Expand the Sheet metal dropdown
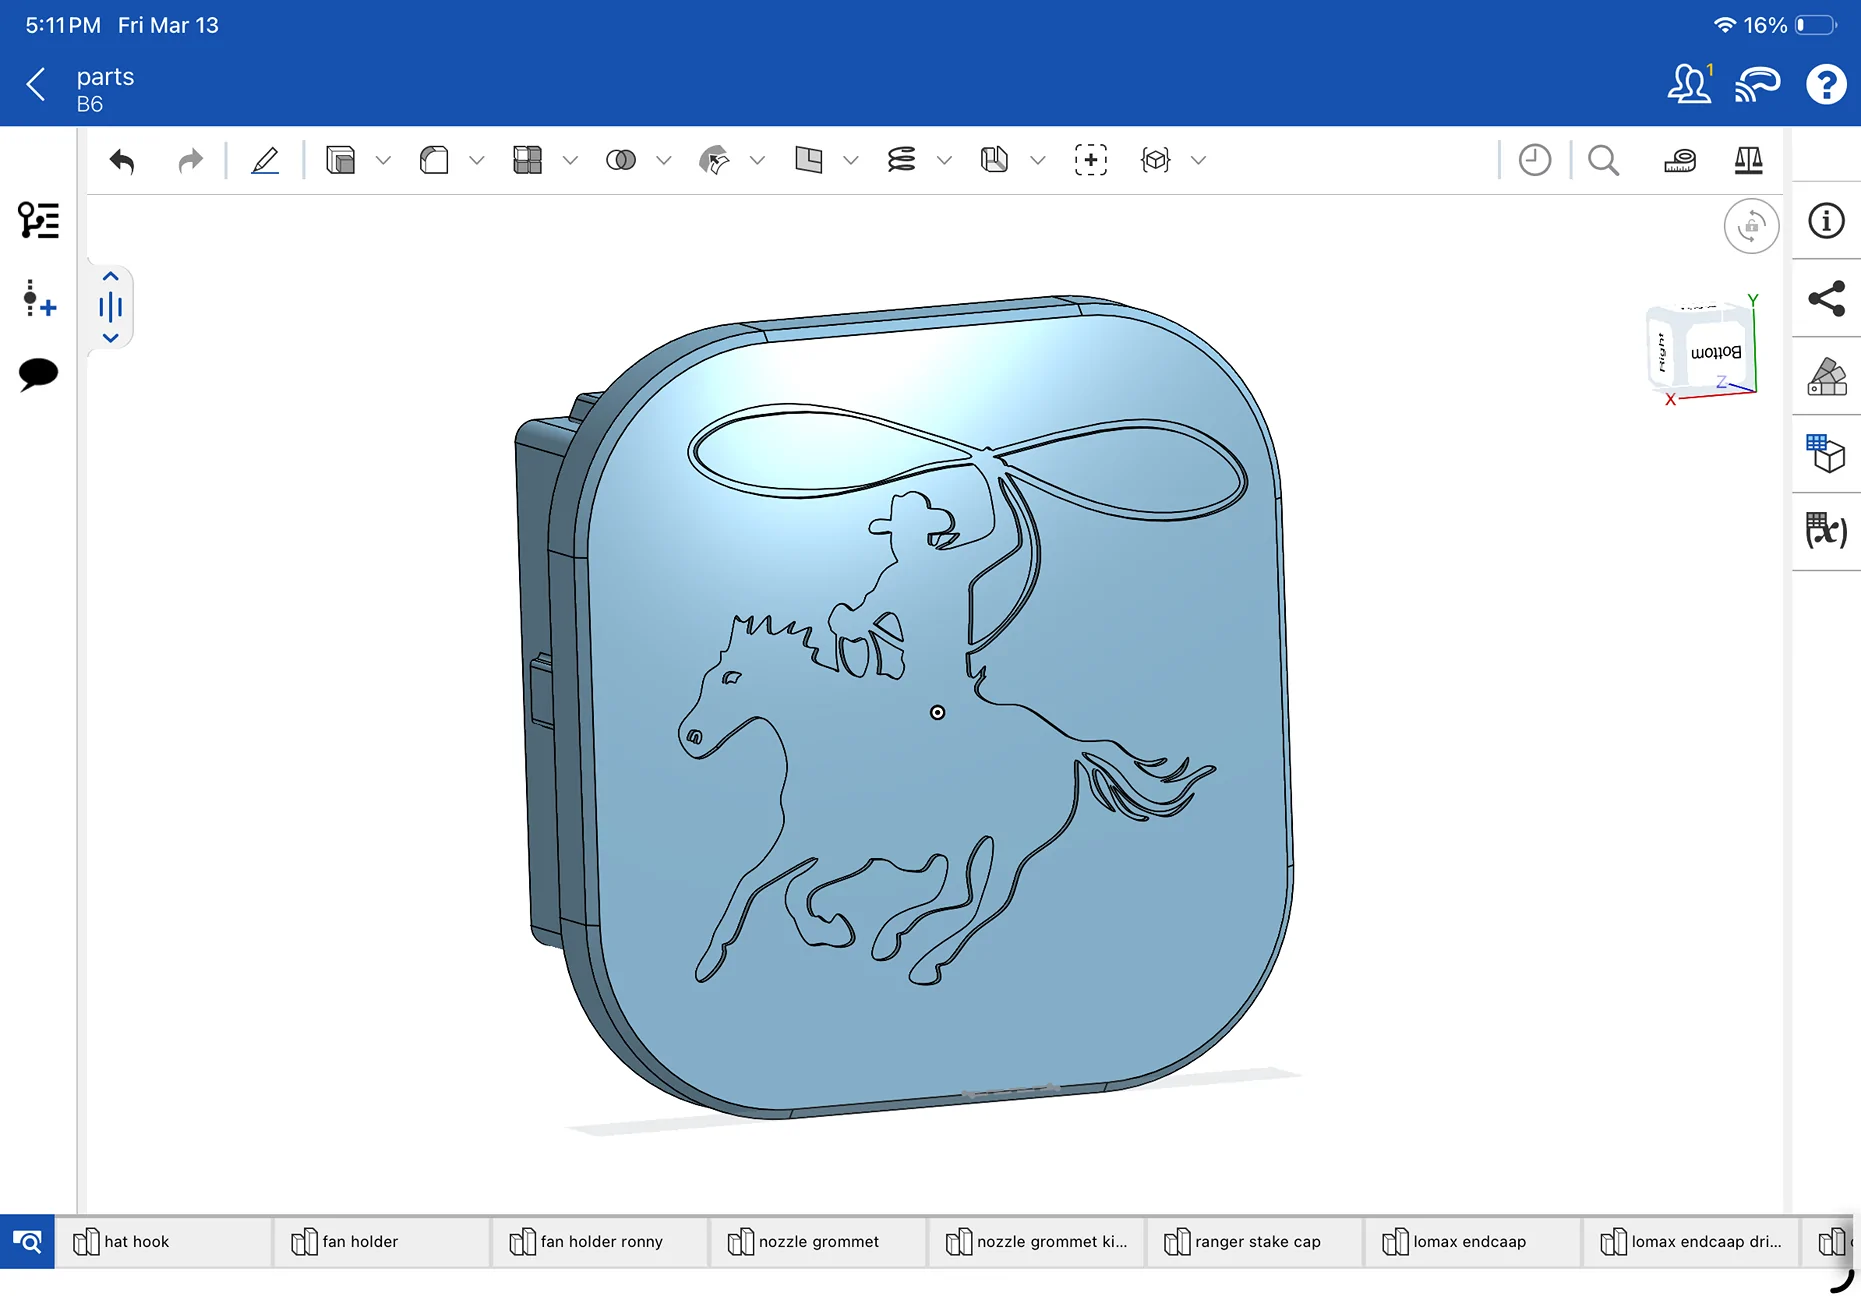The width and height of the screenshot is (1861, 1300). [1038, 160]
